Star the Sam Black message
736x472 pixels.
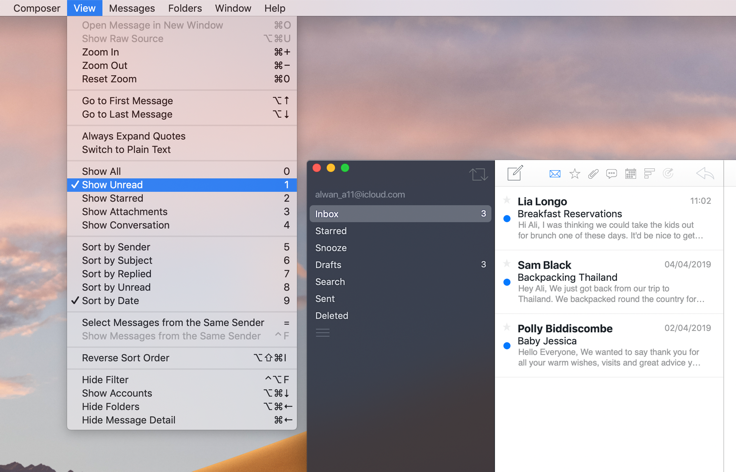(x=507, y=264)
